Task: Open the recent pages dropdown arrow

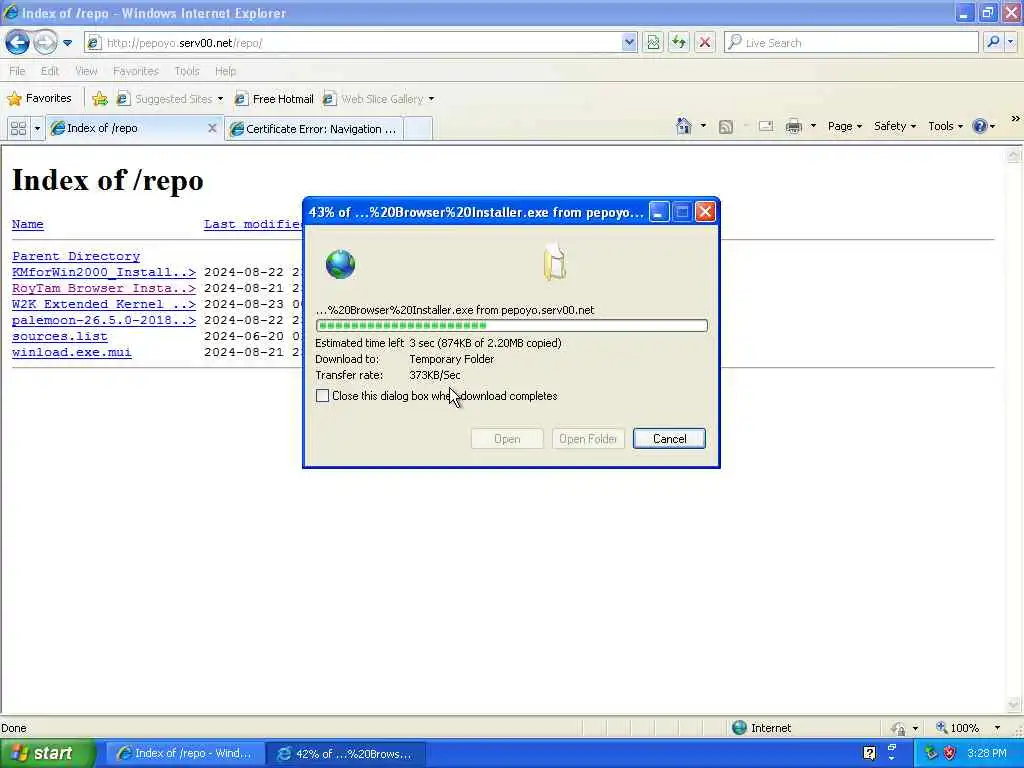Action: click(x=67, y=43)
